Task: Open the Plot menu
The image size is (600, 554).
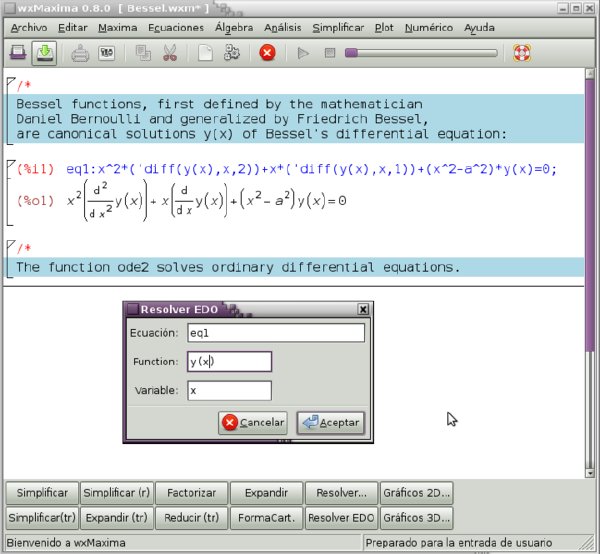Action: coord(384,28)
